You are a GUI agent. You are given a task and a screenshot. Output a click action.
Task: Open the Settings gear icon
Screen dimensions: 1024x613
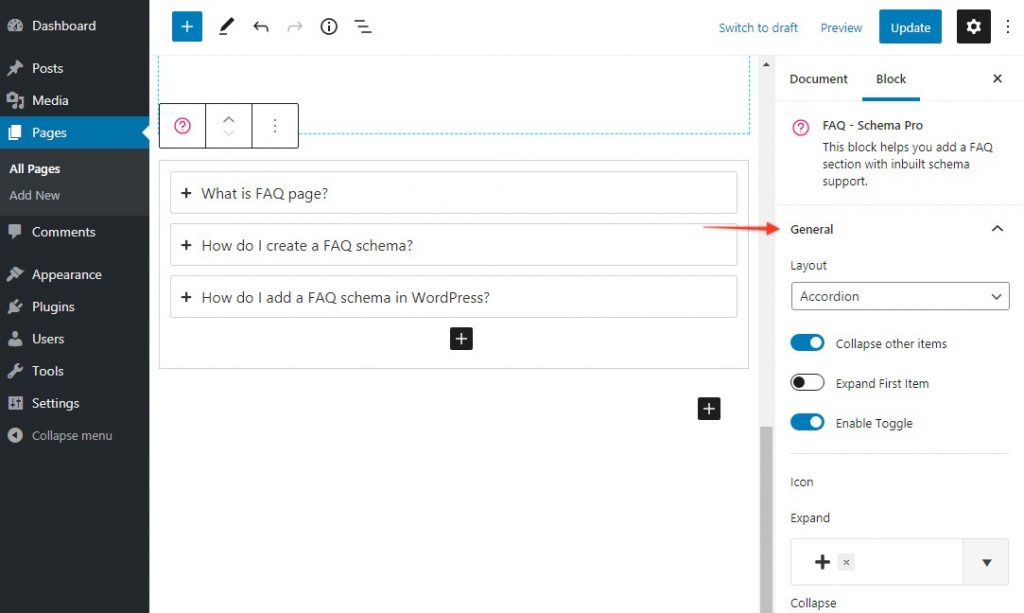click(973, 27)
